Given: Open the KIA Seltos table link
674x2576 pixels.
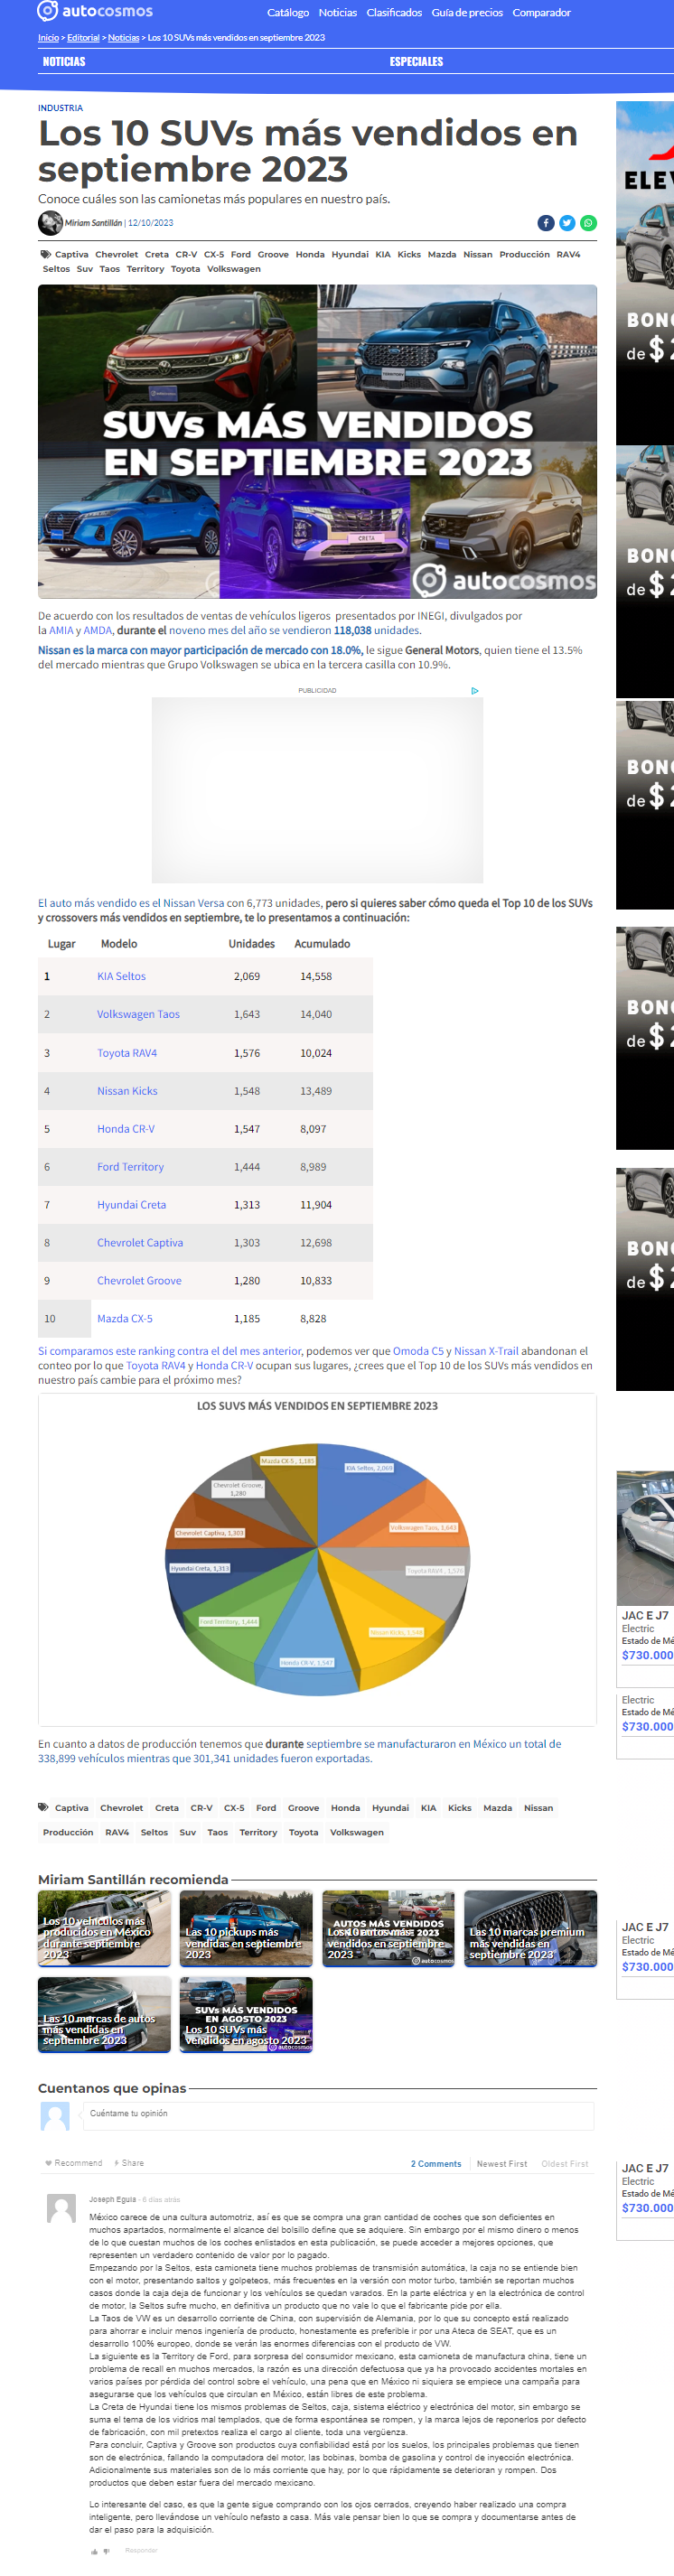Looking at the screenshot, I should point(121,976).
